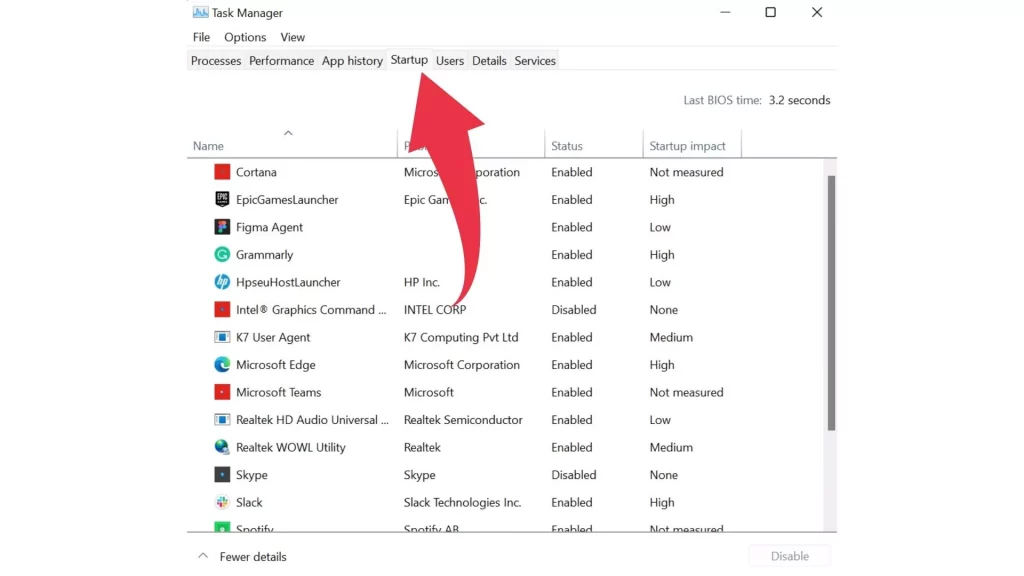1024x576 pixels.
Task: Click Not measured in Cortana row
Action: (686, 172)
